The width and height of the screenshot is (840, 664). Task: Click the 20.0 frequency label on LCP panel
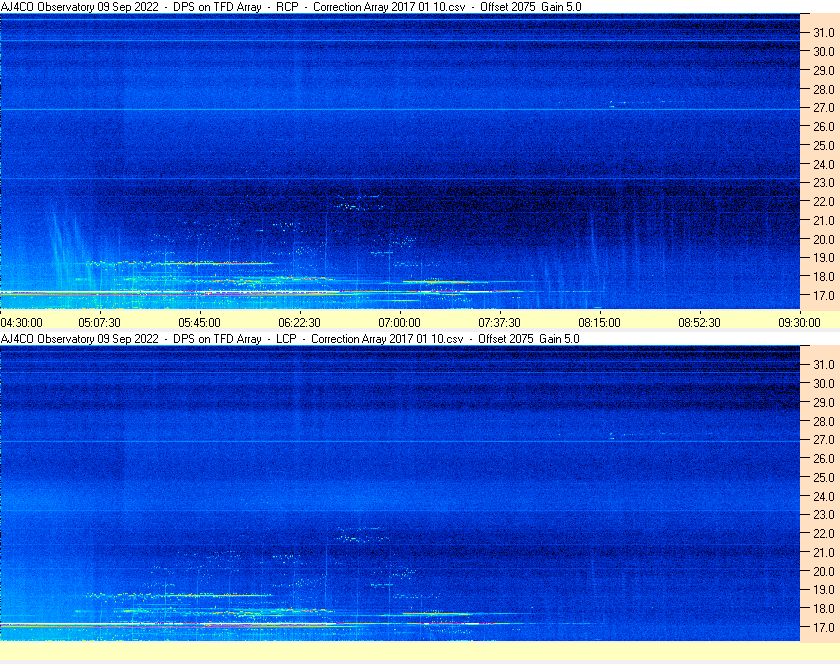click(x=824, y=571)
